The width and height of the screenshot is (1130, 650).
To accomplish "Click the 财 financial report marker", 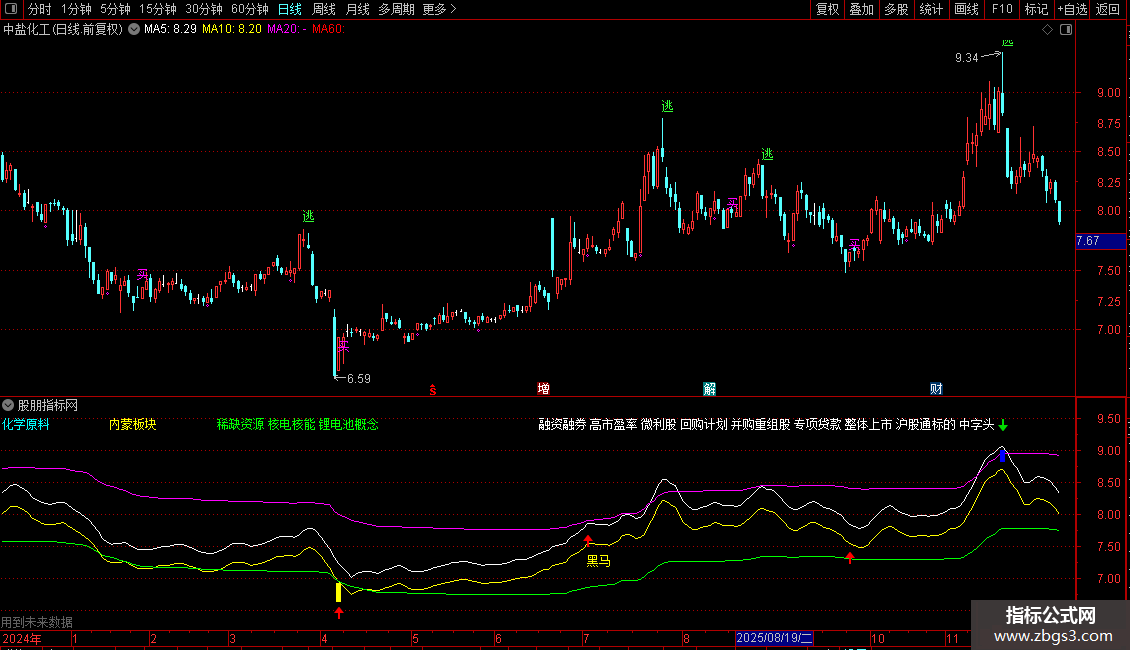I will 936,389.
